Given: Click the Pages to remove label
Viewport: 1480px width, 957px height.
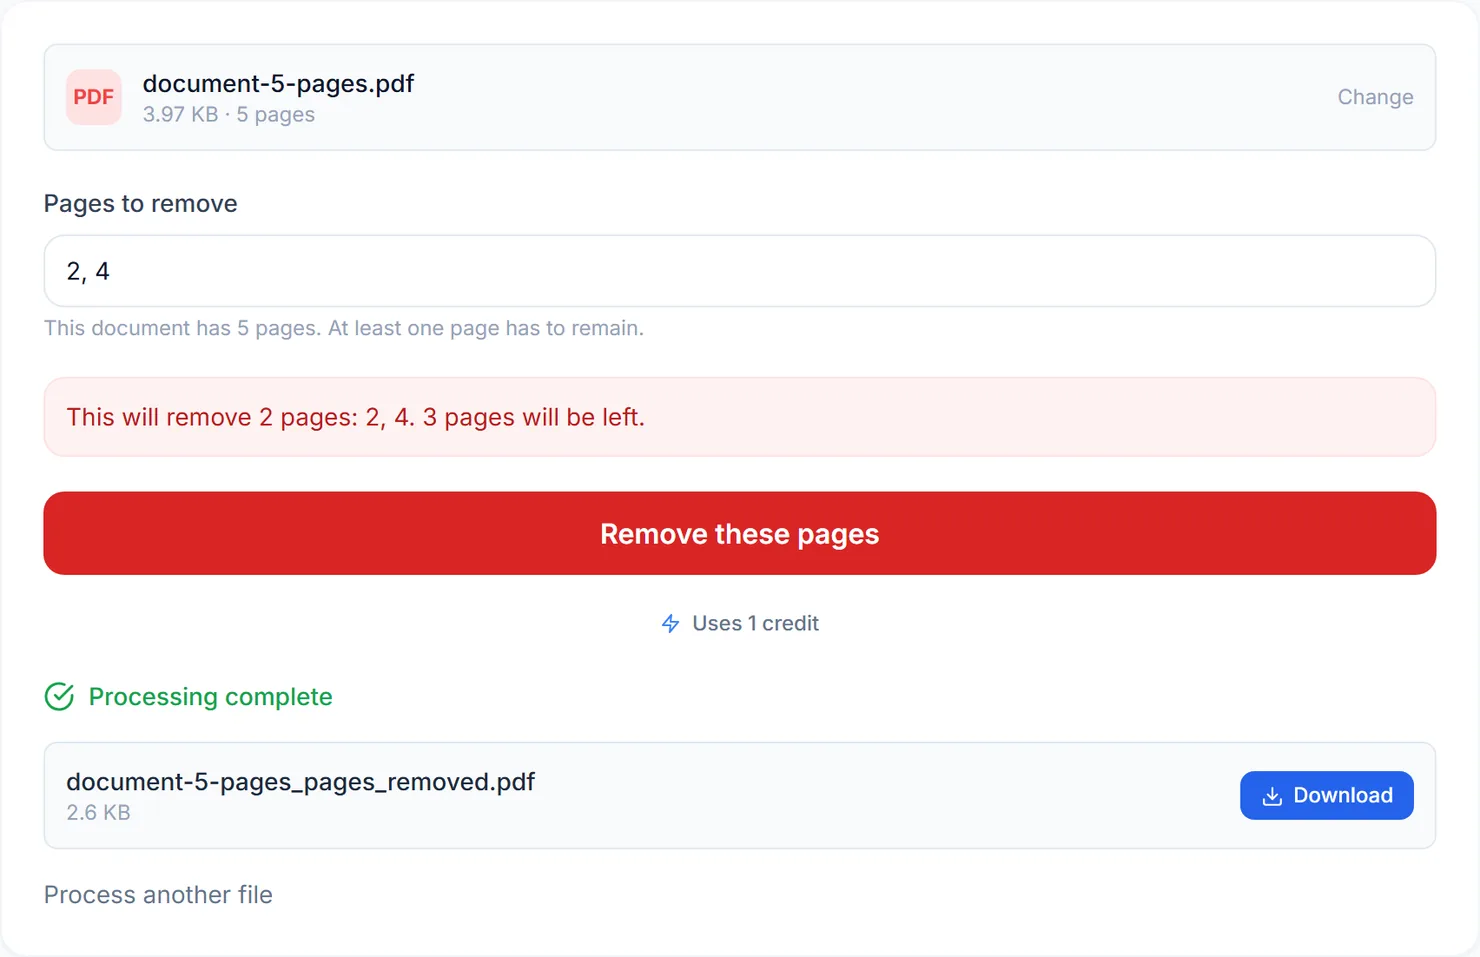Looking at the screenshot, I should (x=140, y=203).
